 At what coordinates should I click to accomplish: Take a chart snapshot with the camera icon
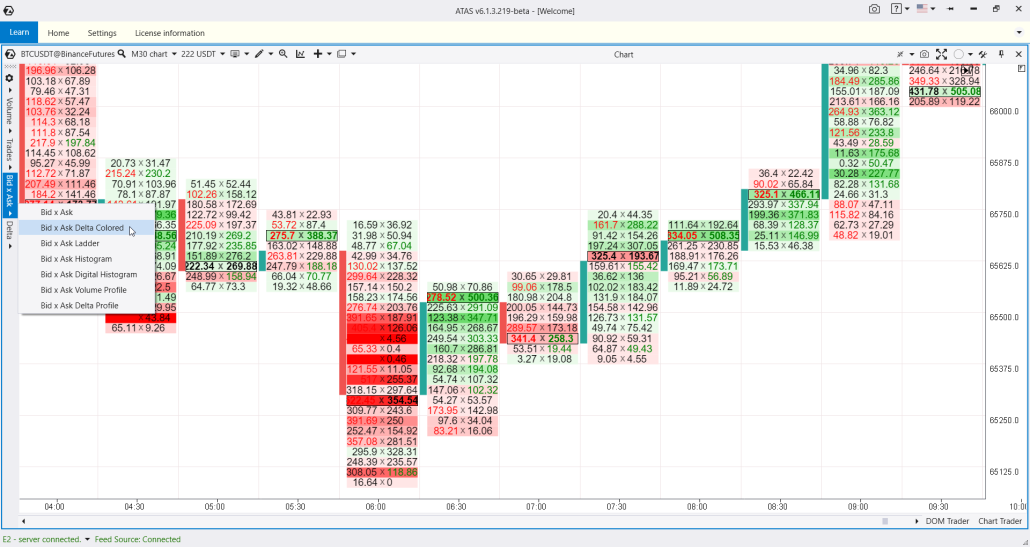pos(924,54)
